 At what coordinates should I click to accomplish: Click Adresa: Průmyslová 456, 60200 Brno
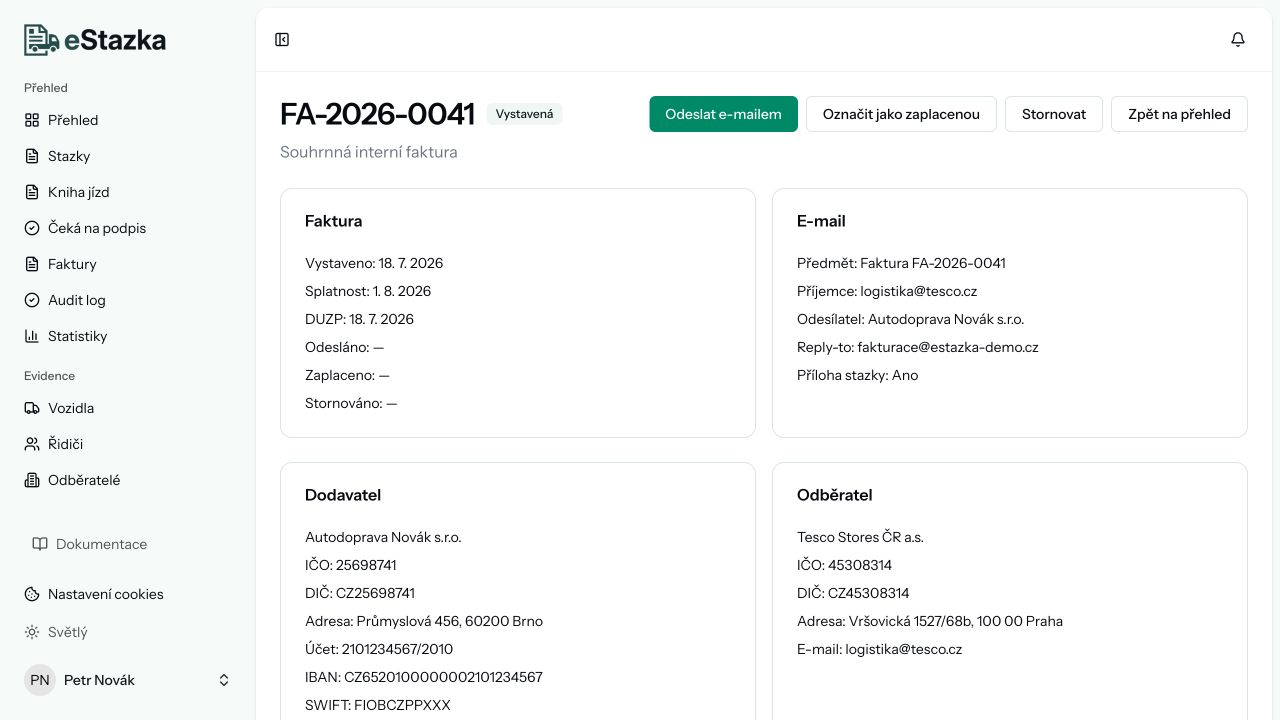point(424,621)
